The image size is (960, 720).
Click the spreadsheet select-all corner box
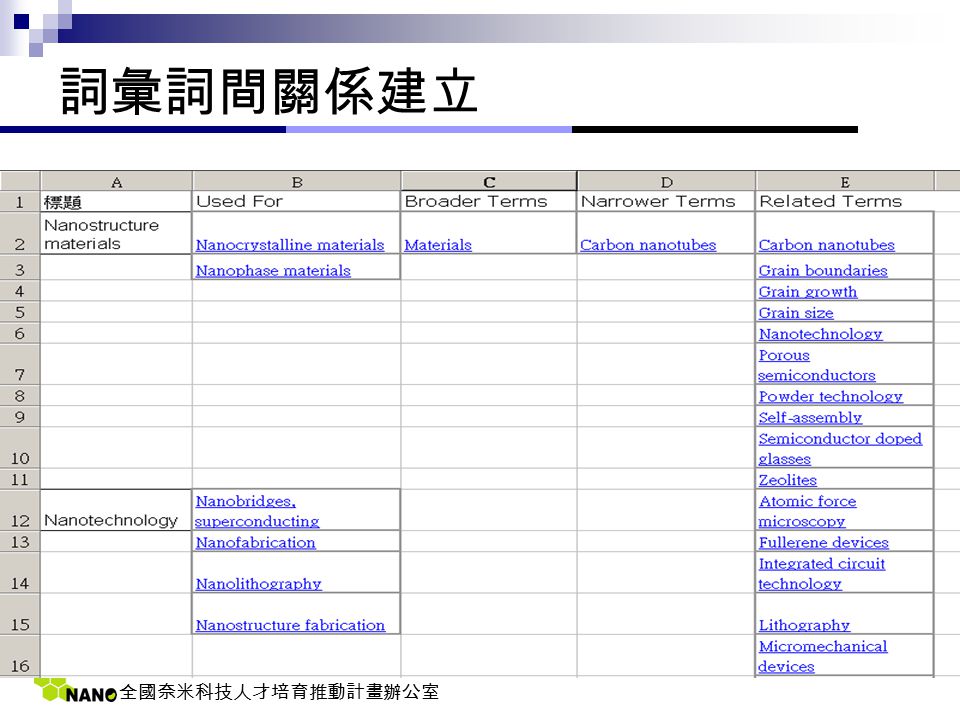[x=20, y=182]
